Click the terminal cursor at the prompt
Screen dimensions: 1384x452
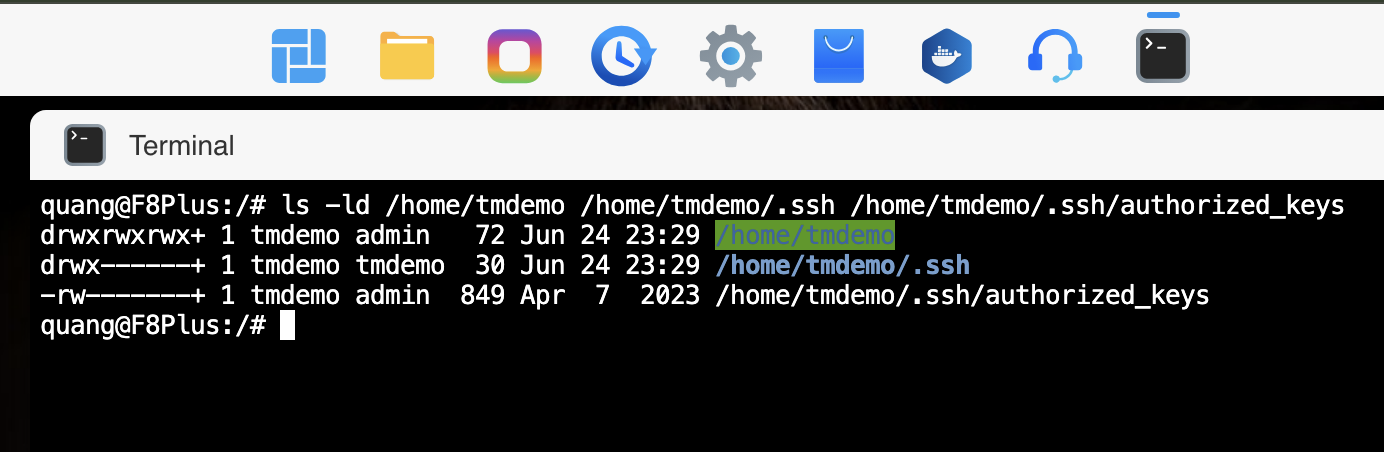tap(287, 325)
